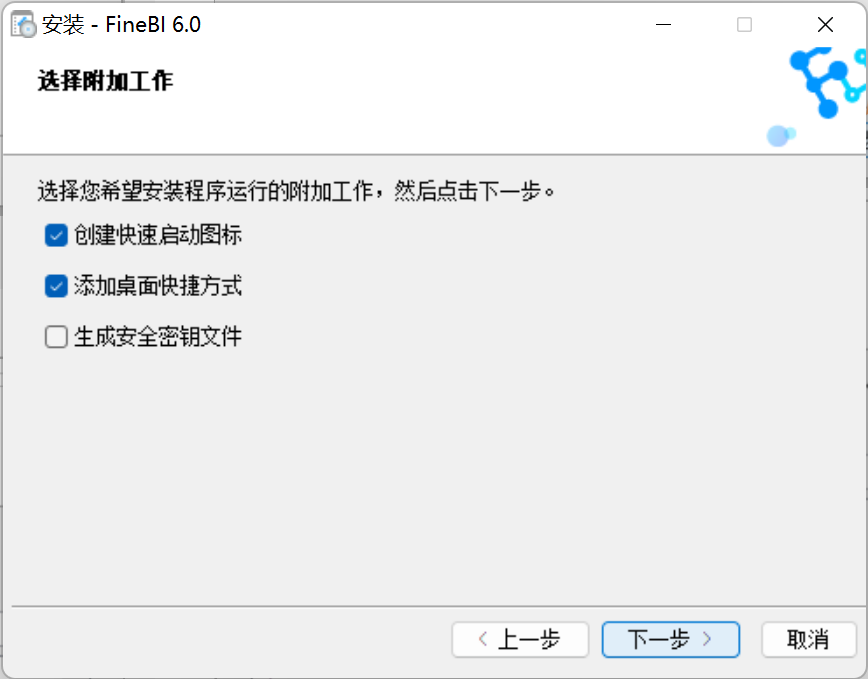
Task: Click the 选择附加工作 heading
Action: coord(105,81)
